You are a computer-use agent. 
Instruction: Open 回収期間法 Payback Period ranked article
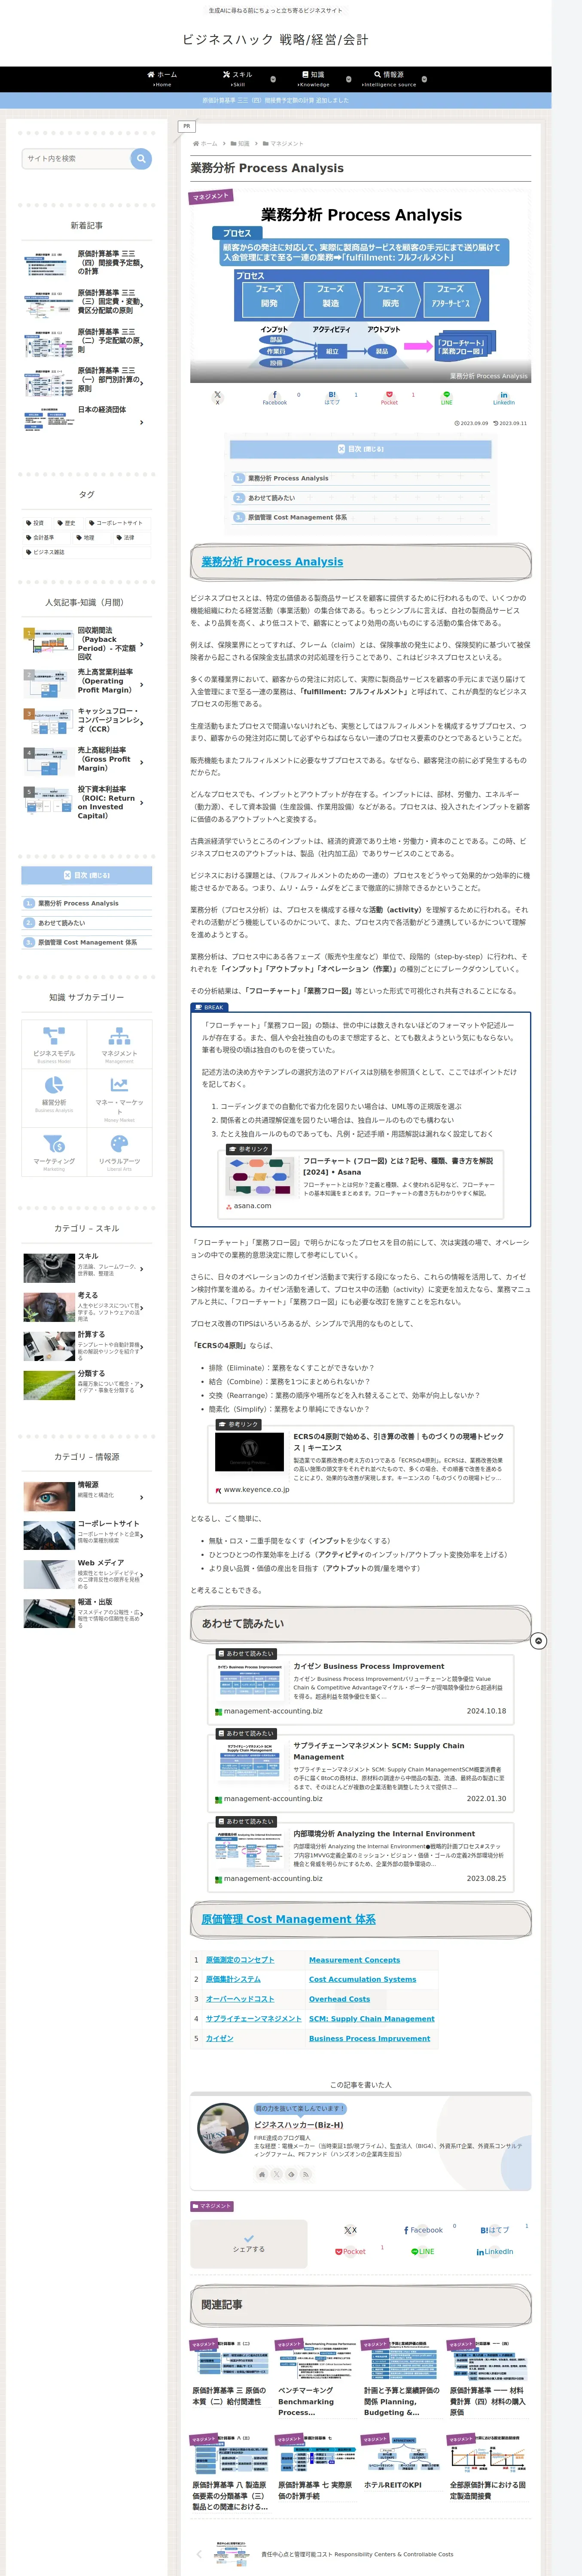[x=87, y=644]
